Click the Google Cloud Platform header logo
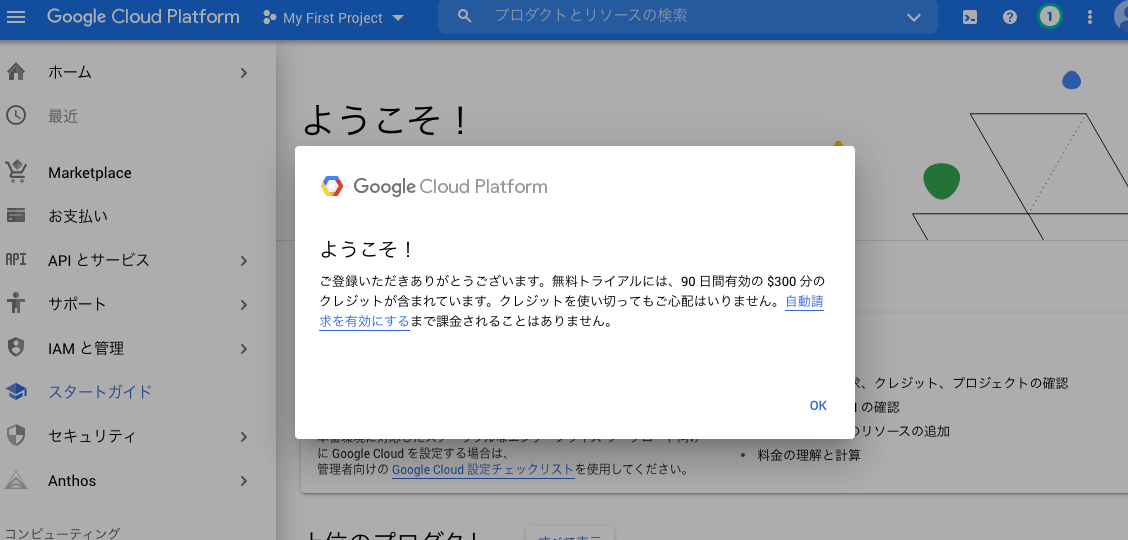Viewport: 1128px width, 540px height. pos(143,17)
